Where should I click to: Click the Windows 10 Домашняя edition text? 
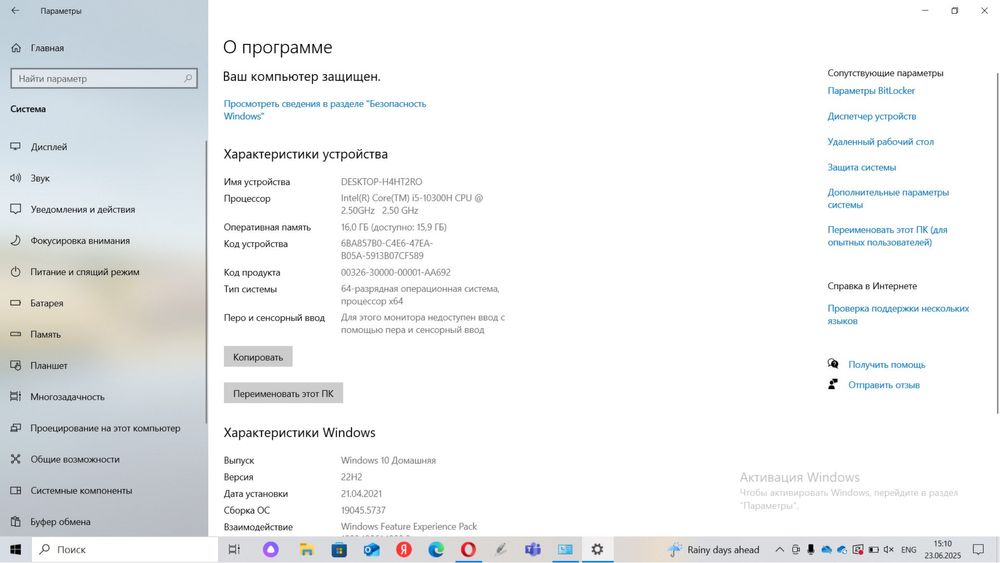(x=388, y=460)
